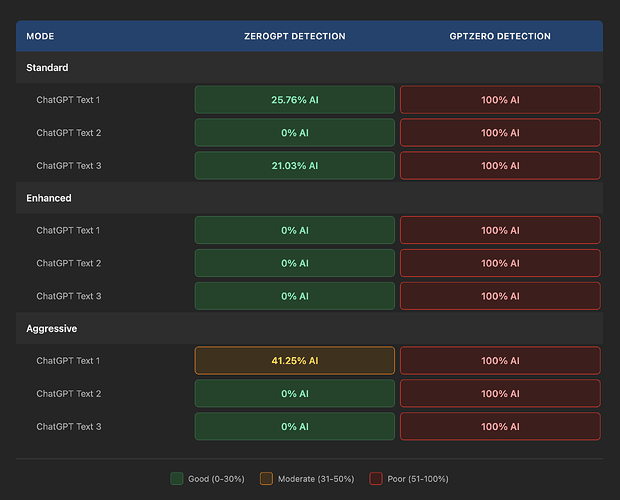
Task: Select the MODE column header
Action: click(40, 36)
